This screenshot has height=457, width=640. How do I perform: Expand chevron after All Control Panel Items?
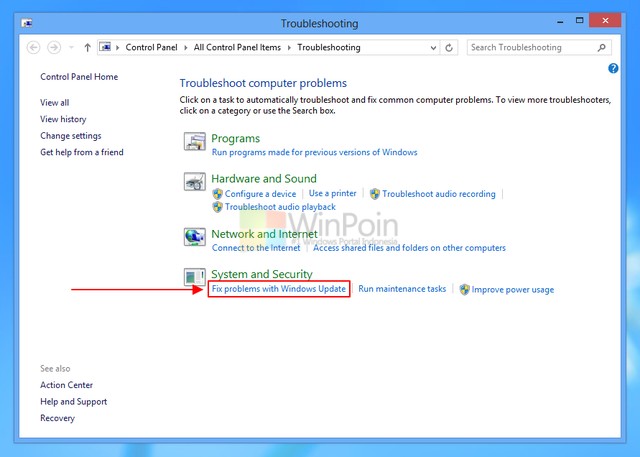(289, 48)
